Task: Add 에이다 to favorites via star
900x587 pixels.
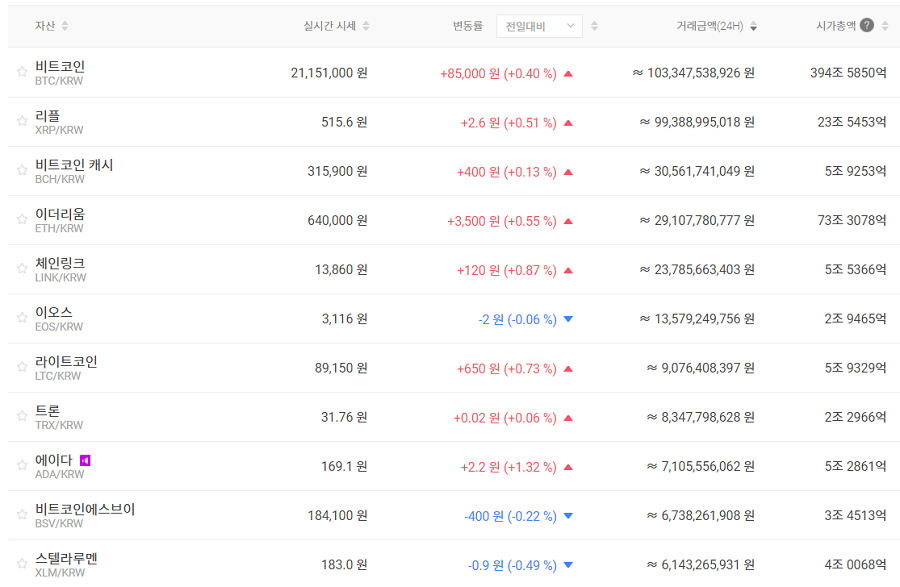Action: [x=22, y=465]
